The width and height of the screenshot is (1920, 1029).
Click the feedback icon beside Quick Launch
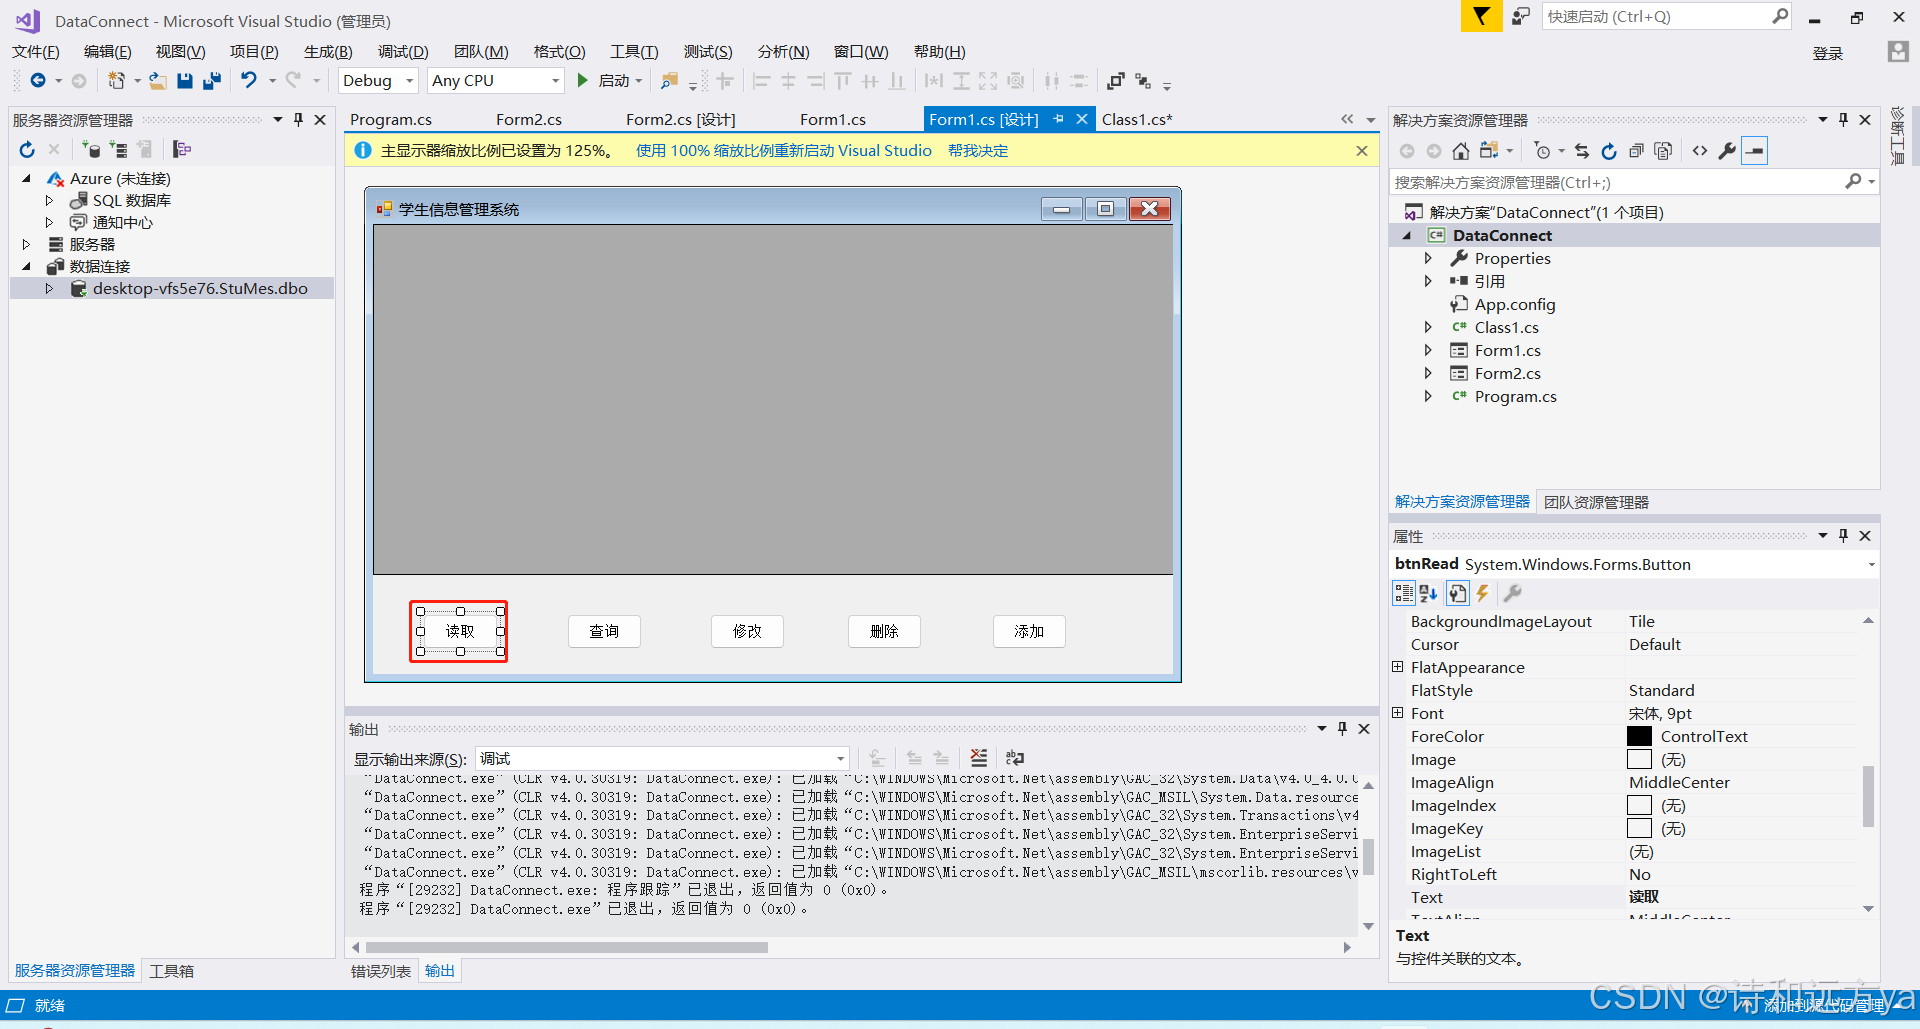[1521, 17]
